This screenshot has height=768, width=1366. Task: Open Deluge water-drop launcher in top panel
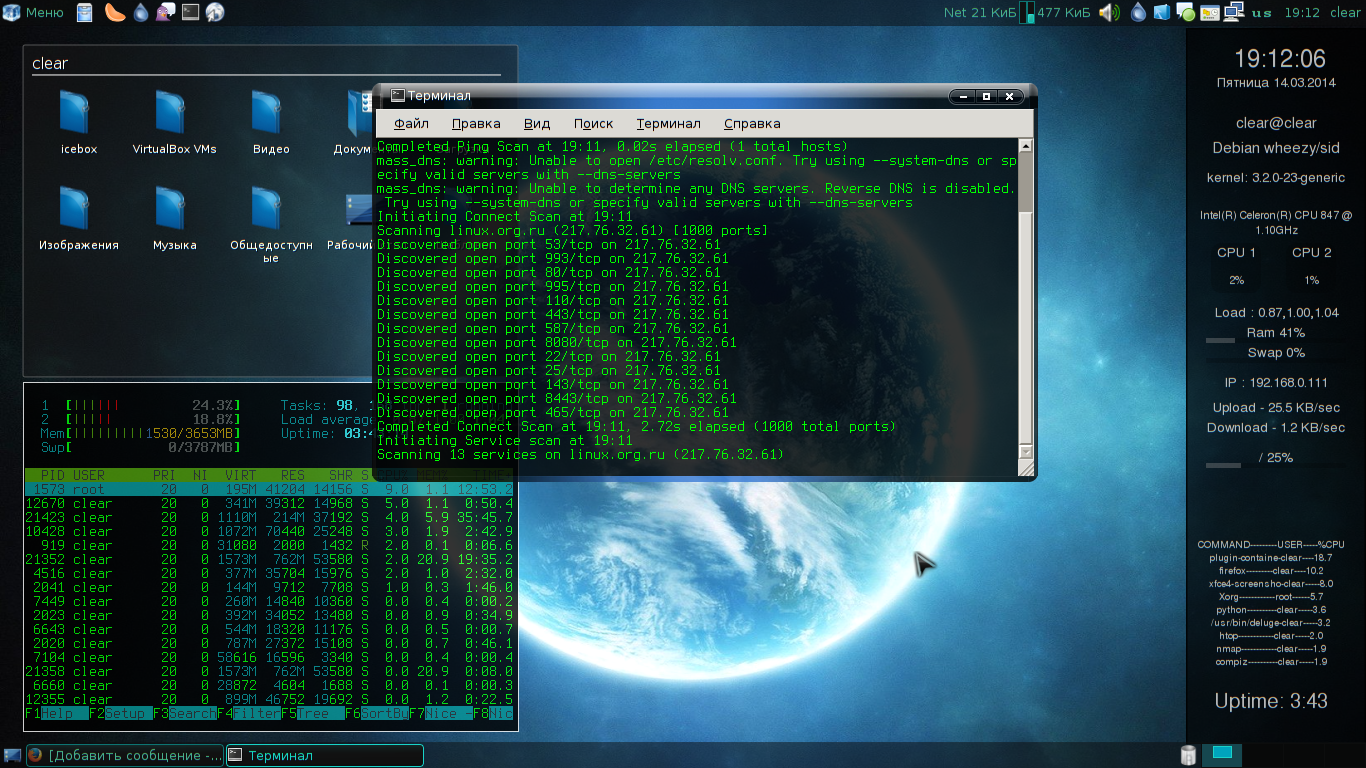pyautogui.click(x=140, y=12)
